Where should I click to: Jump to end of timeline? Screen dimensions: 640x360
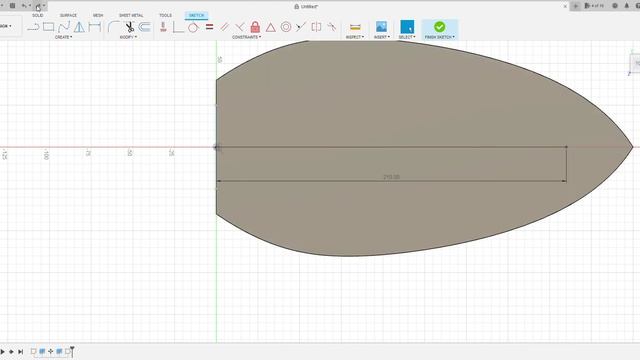tap(20, 351)
